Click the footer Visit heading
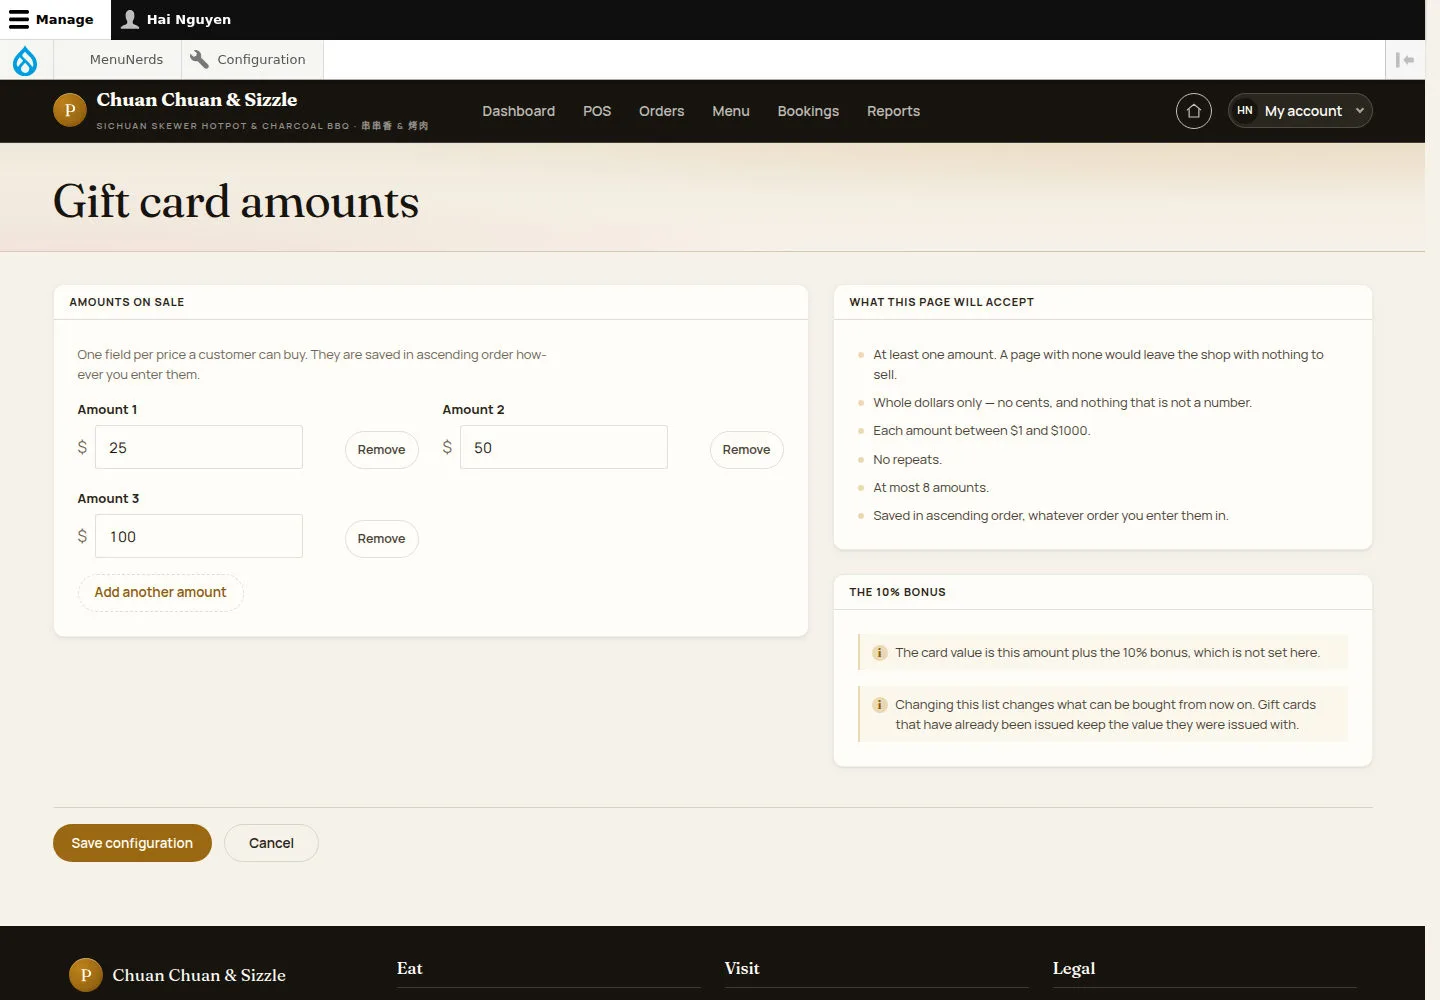1440x1000 pixels. (x=742, y=968)
